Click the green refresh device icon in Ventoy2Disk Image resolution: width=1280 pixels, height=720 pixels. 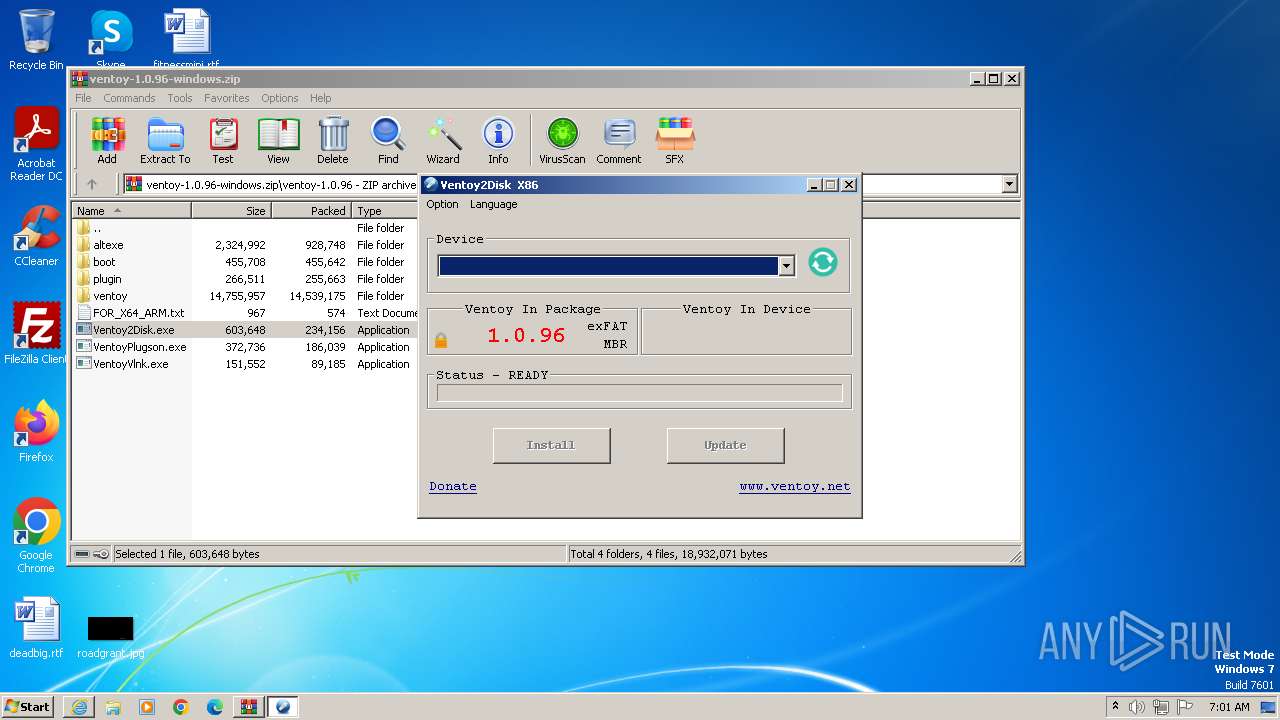[x=822, y=263]
